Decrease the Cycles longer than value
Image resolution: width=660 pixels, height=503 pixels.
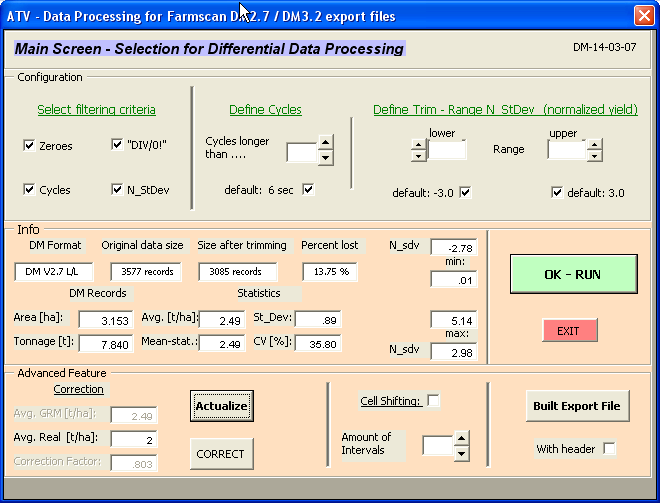point(325,158)
